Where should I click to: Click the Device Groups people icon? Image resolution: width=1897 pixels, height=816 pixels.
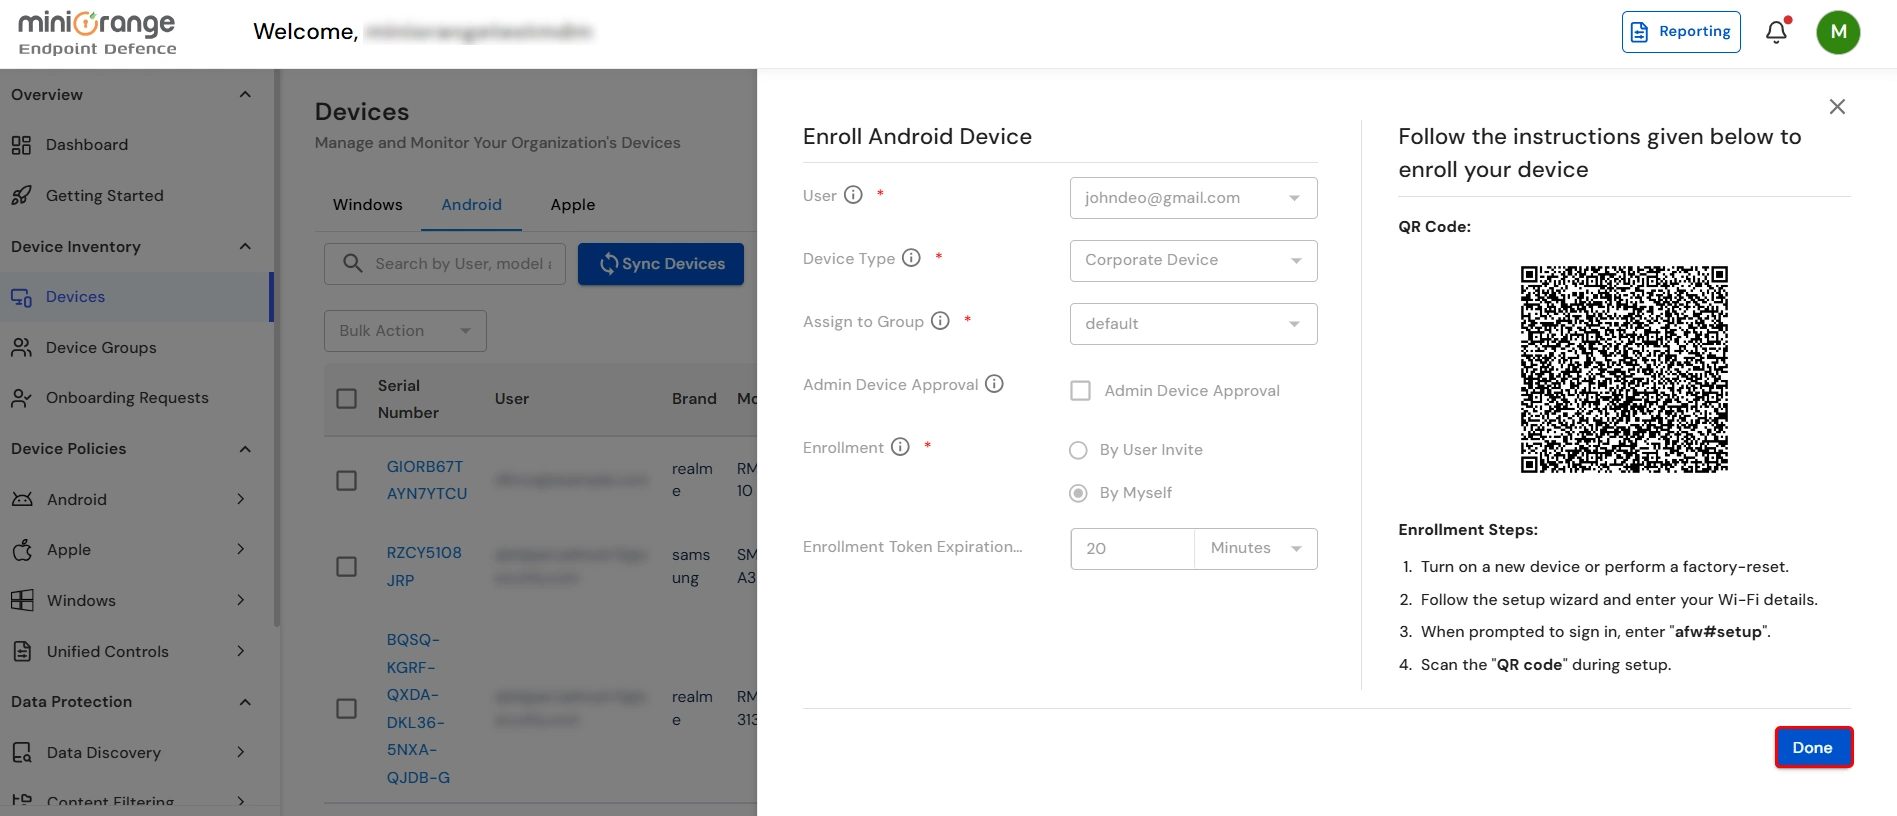coord(21,348)
